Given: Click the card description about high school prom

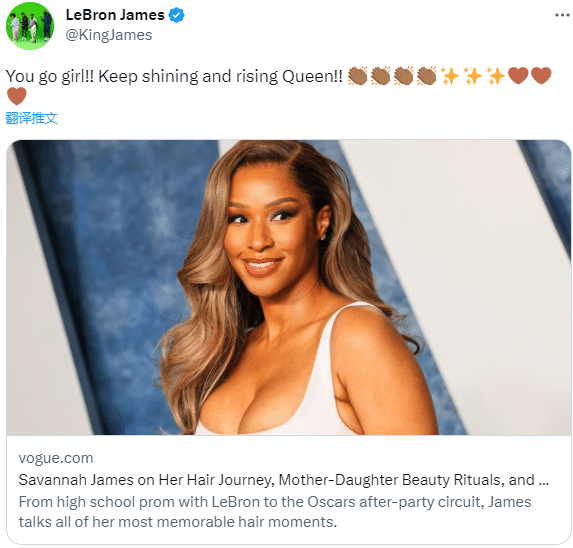Looking at the screenshot, I should pyautogui.click(x=275, y=512).
